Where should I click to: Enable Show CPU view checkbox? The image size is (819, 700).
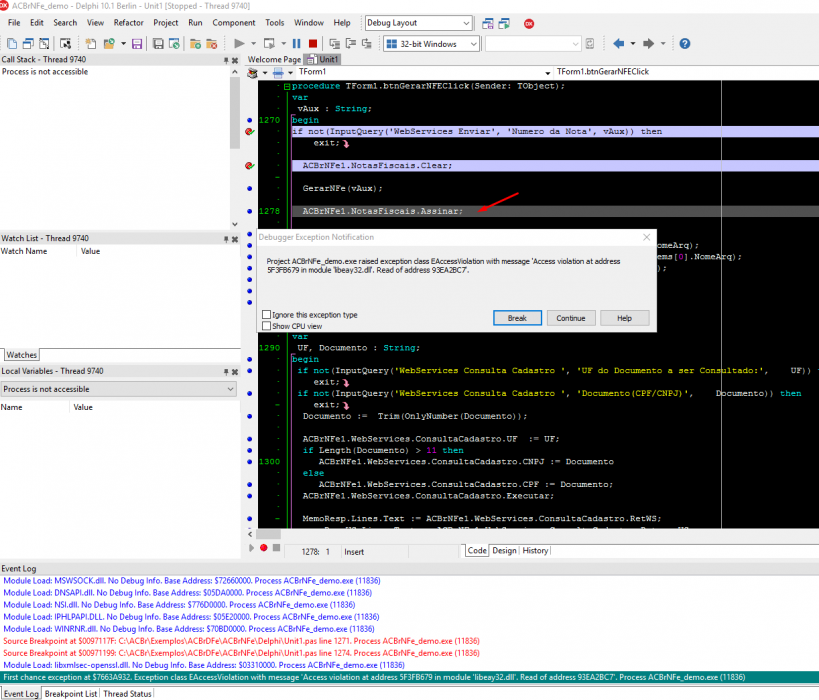pos(266,326)
